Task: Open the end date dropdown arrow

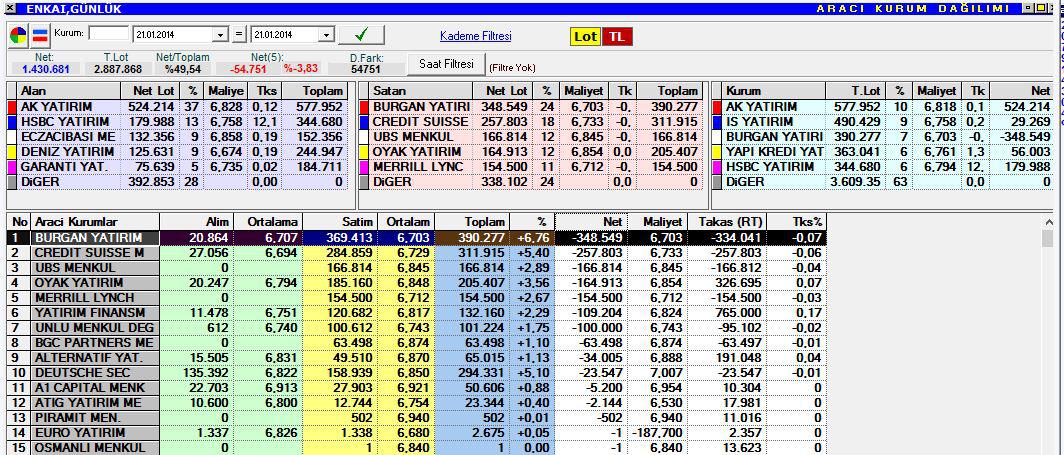Action: click(326, 35)
